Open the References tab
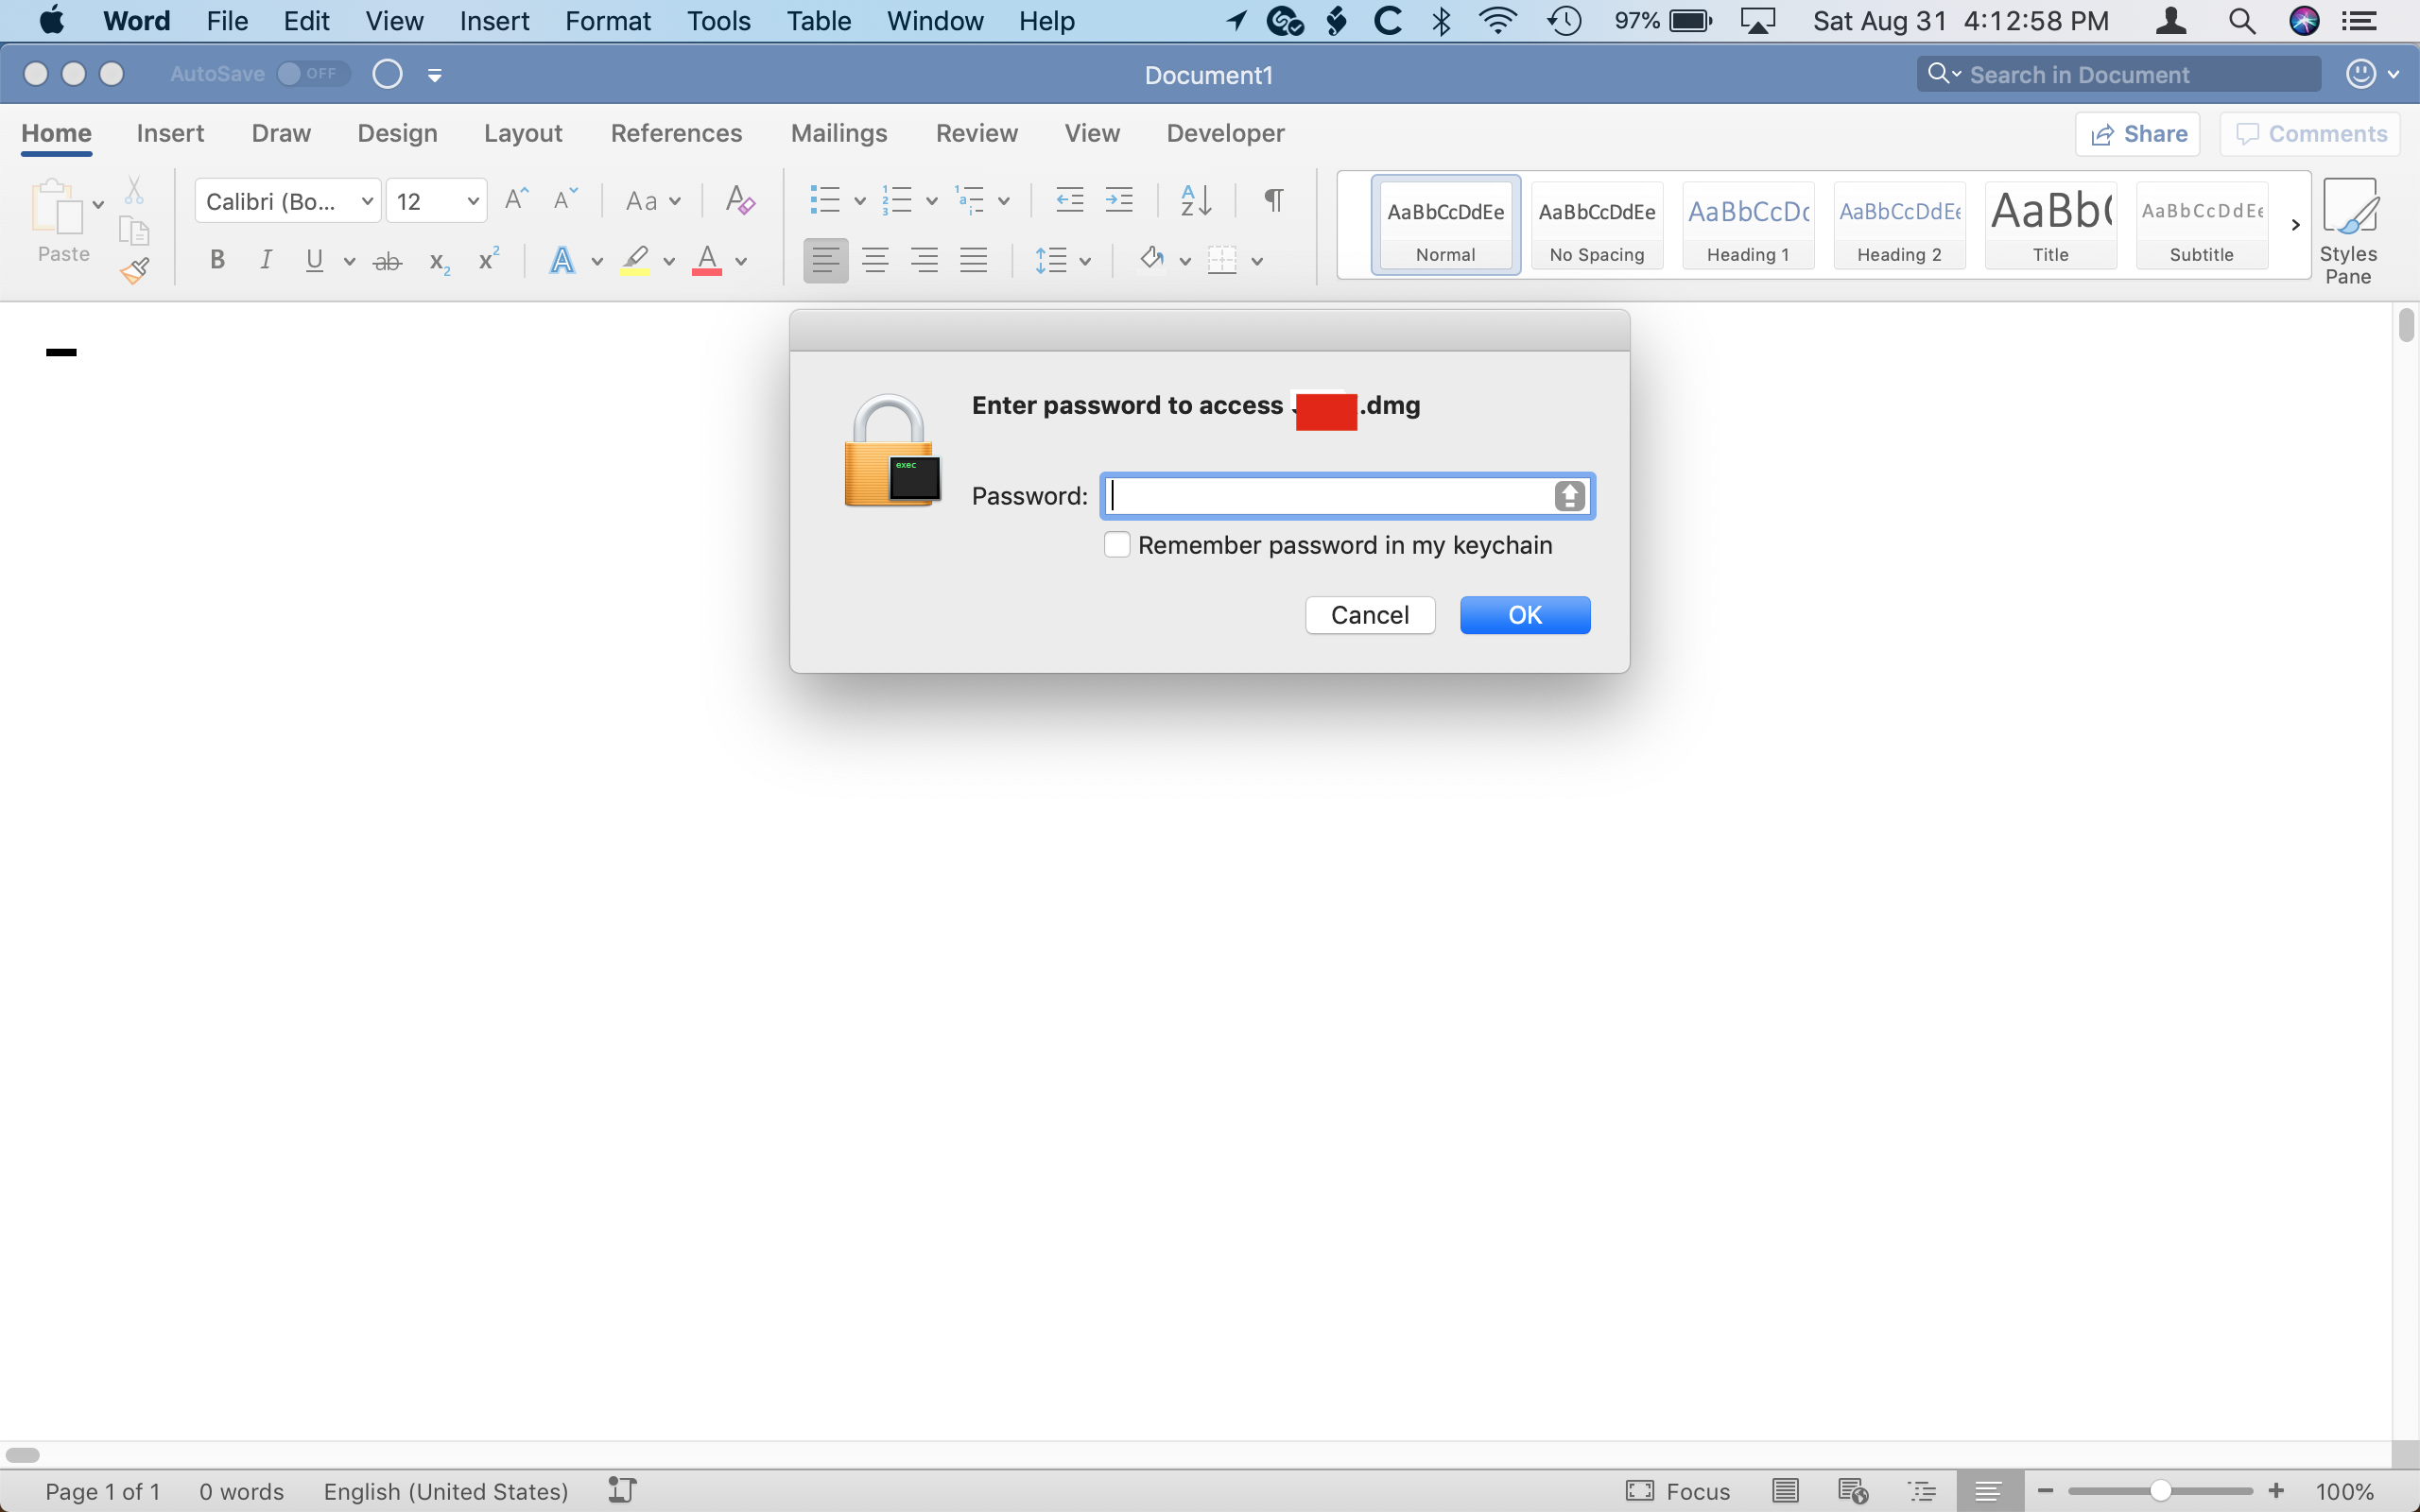This screenshot has height=1512, width=2420. pos(676,133)
